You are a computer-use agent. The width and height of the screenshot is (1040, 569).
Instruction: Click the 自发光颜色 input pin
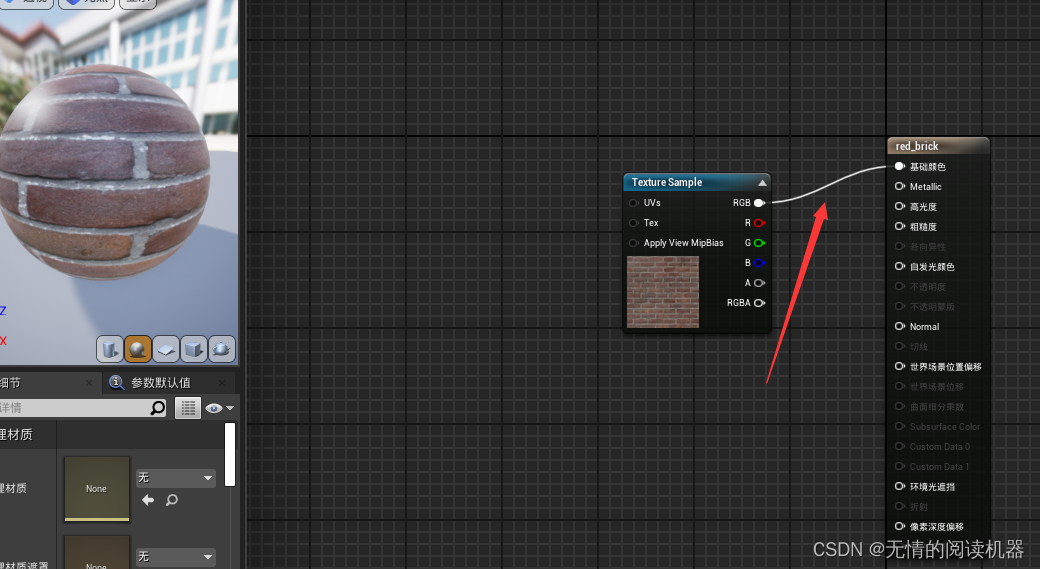tap(900, 266)
